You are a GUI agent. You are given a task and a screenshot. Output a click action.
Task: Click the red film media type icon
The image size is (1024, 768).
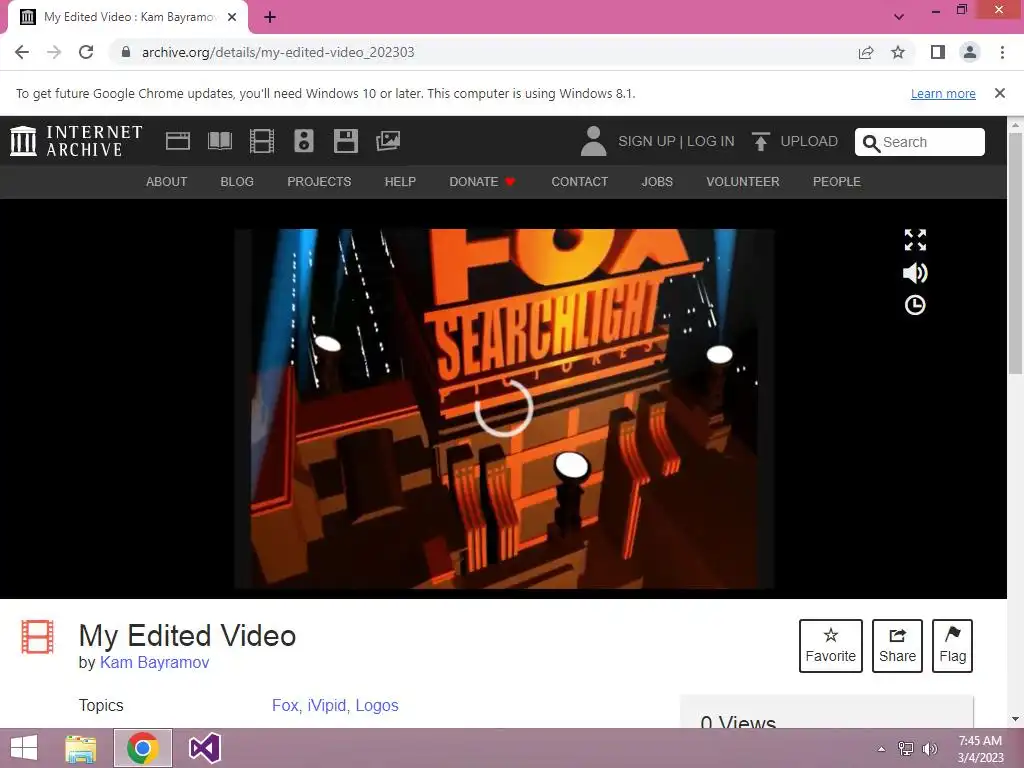pyautogui.click(x=37, y=637)
